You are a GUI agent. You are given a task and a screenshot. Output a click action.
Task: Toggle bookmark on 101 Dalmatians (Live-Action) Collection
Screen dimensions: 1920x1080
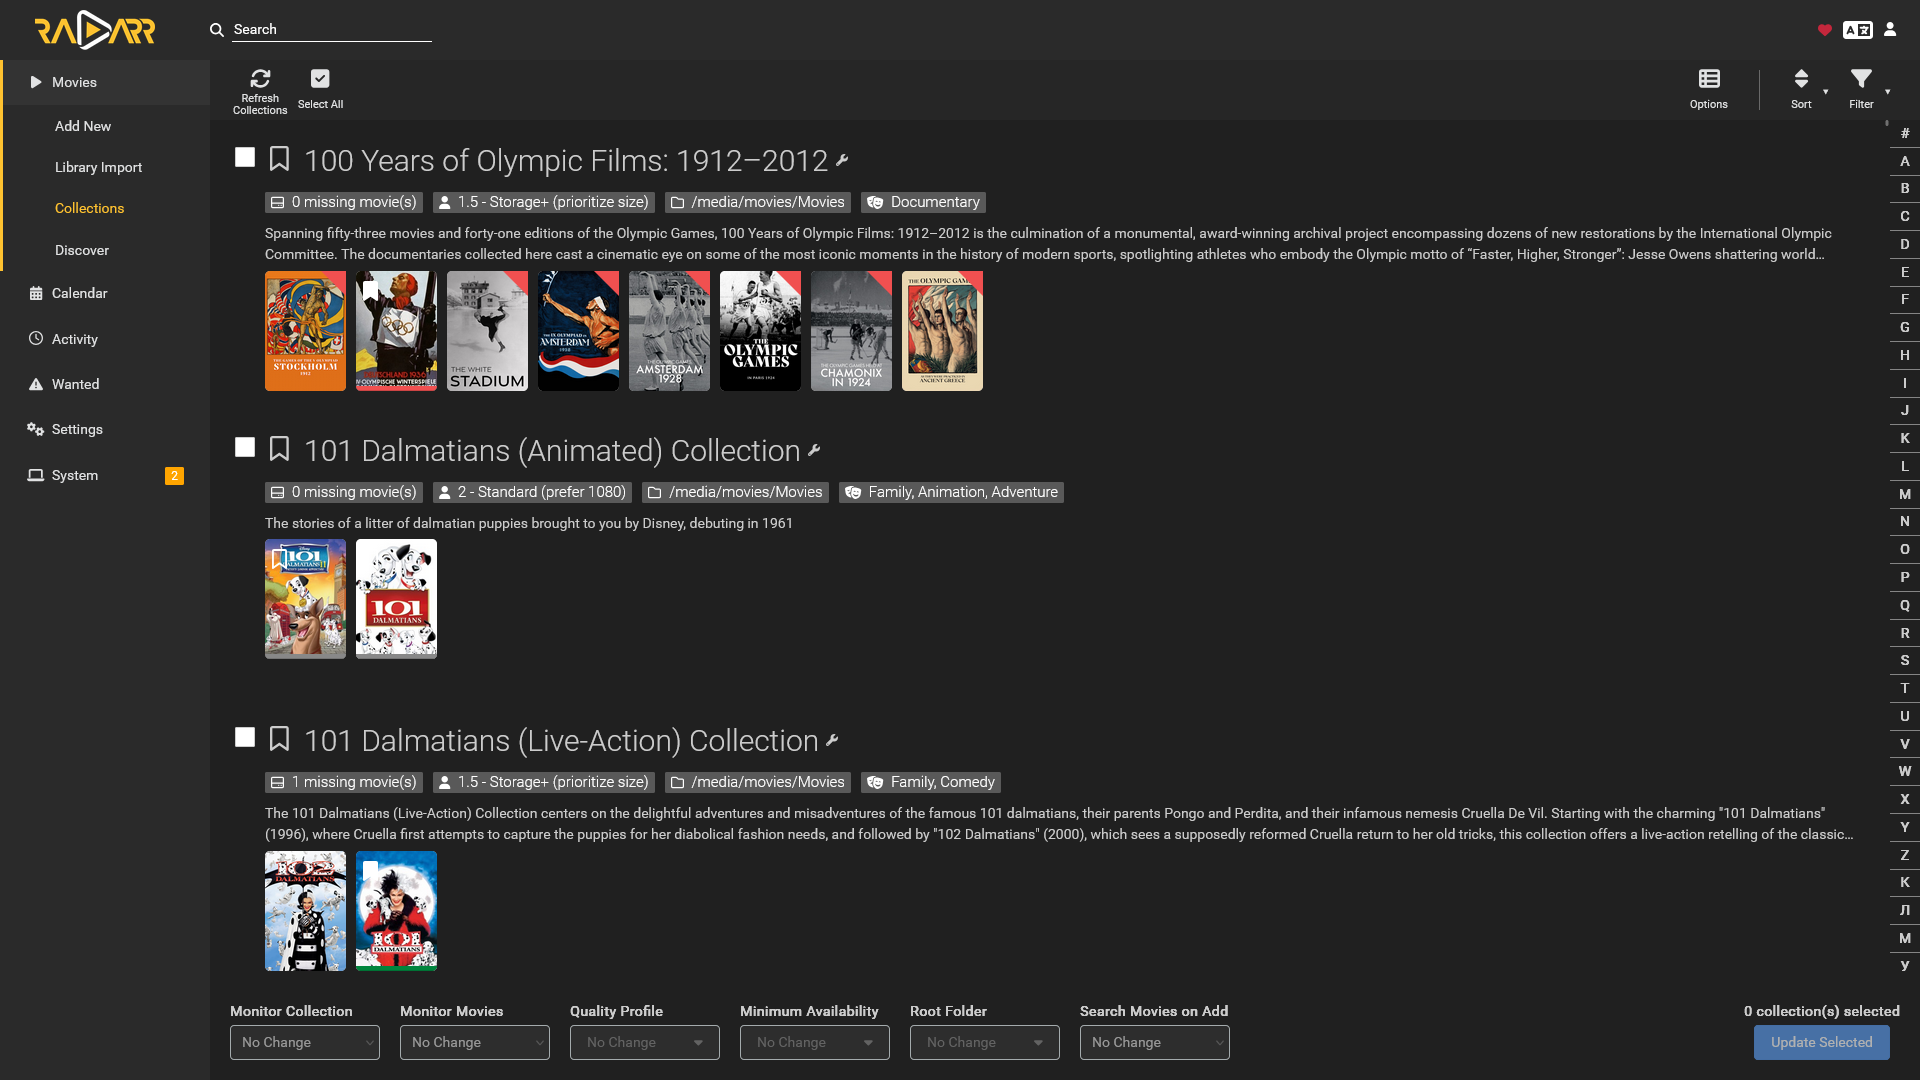(x=280, y=739)
